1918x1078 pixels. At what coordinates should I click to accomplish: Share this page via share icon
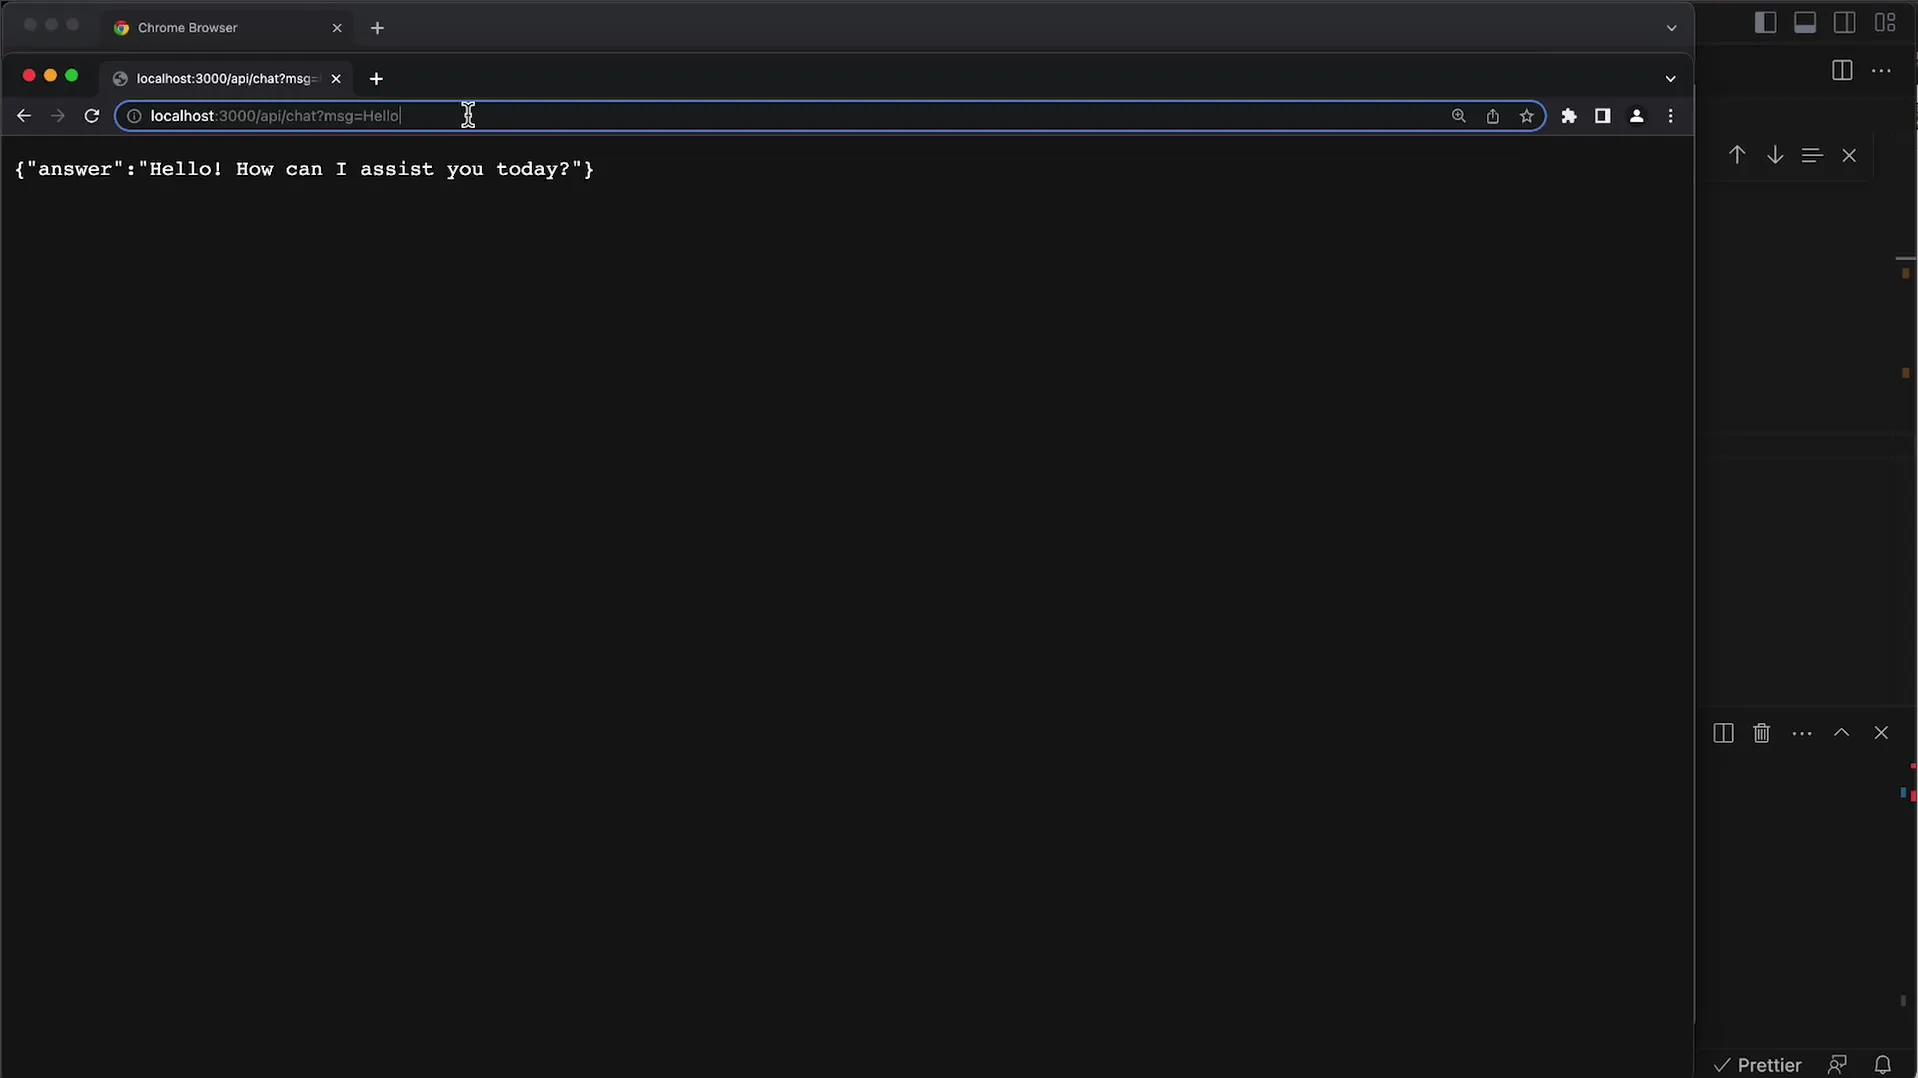1493,116
